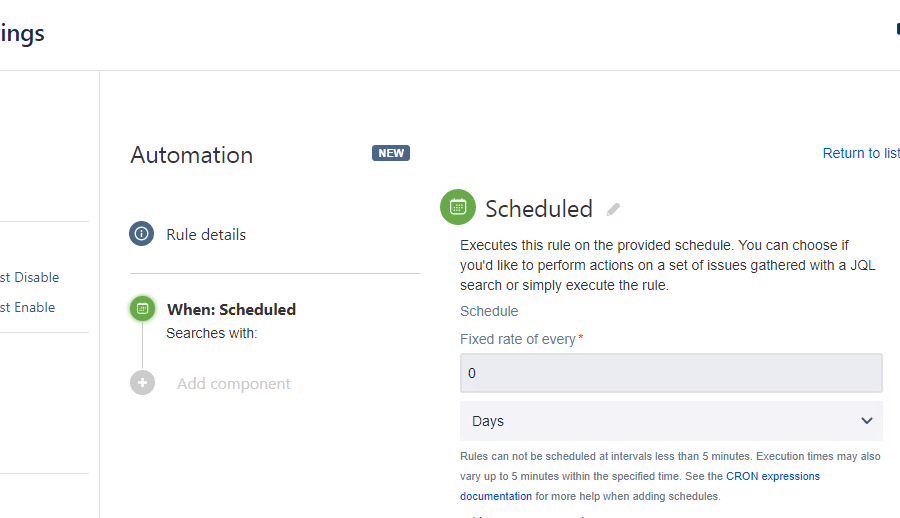Click the large calendar icon by Scheduled heading

pyautogui.click(x=458, y=207)
